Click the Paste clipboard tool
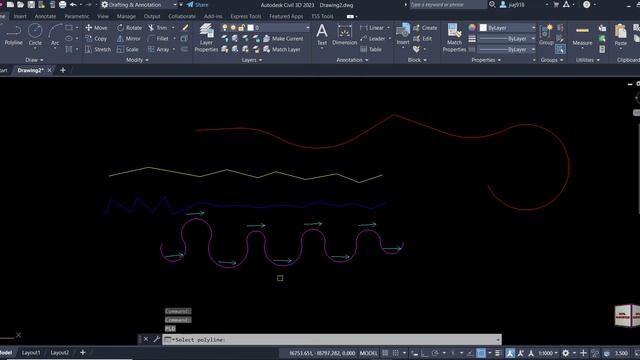 (620, 35)
